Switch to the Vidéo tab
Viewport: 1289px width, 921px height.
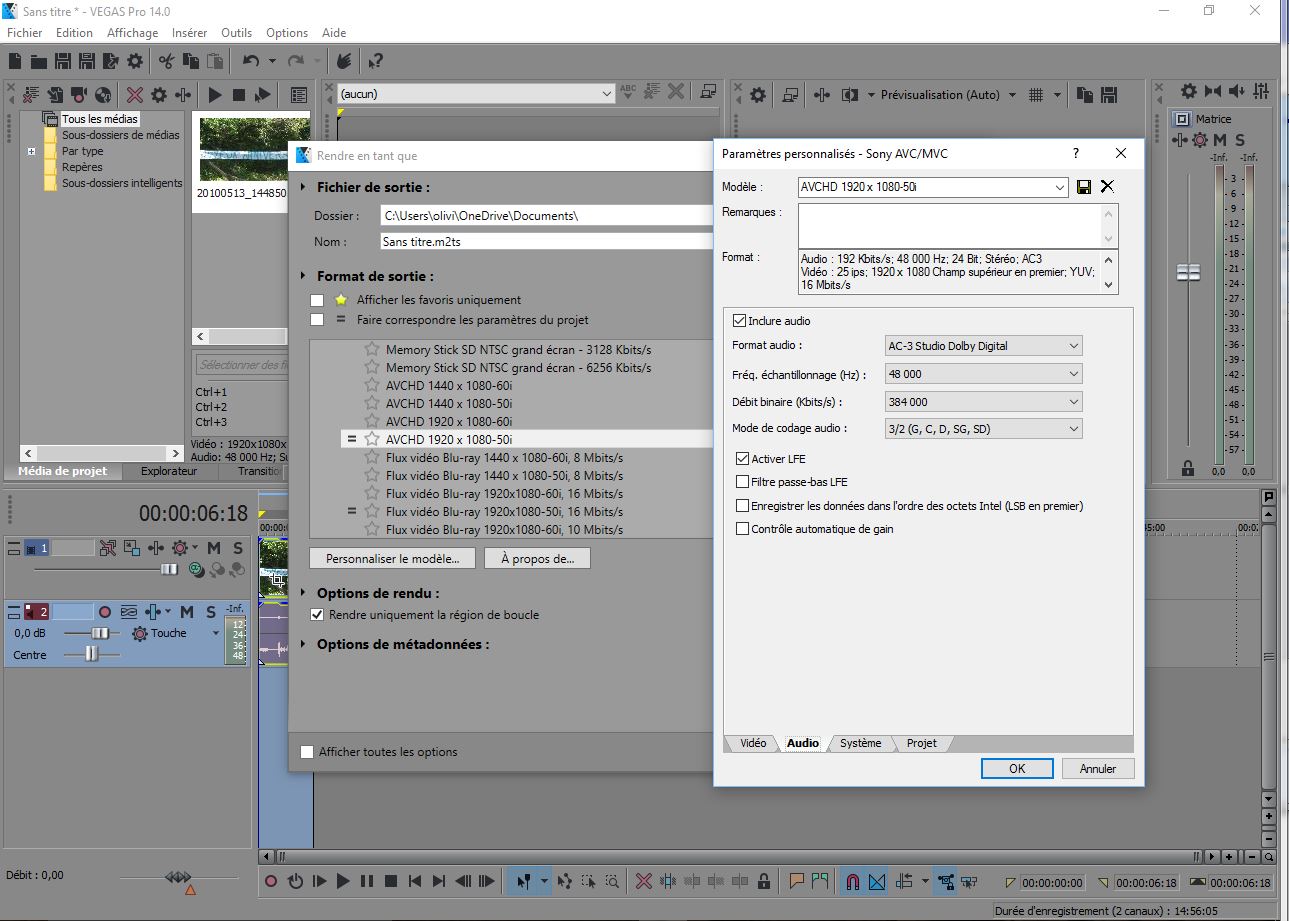pyautogui.click(x=752, y=743)
